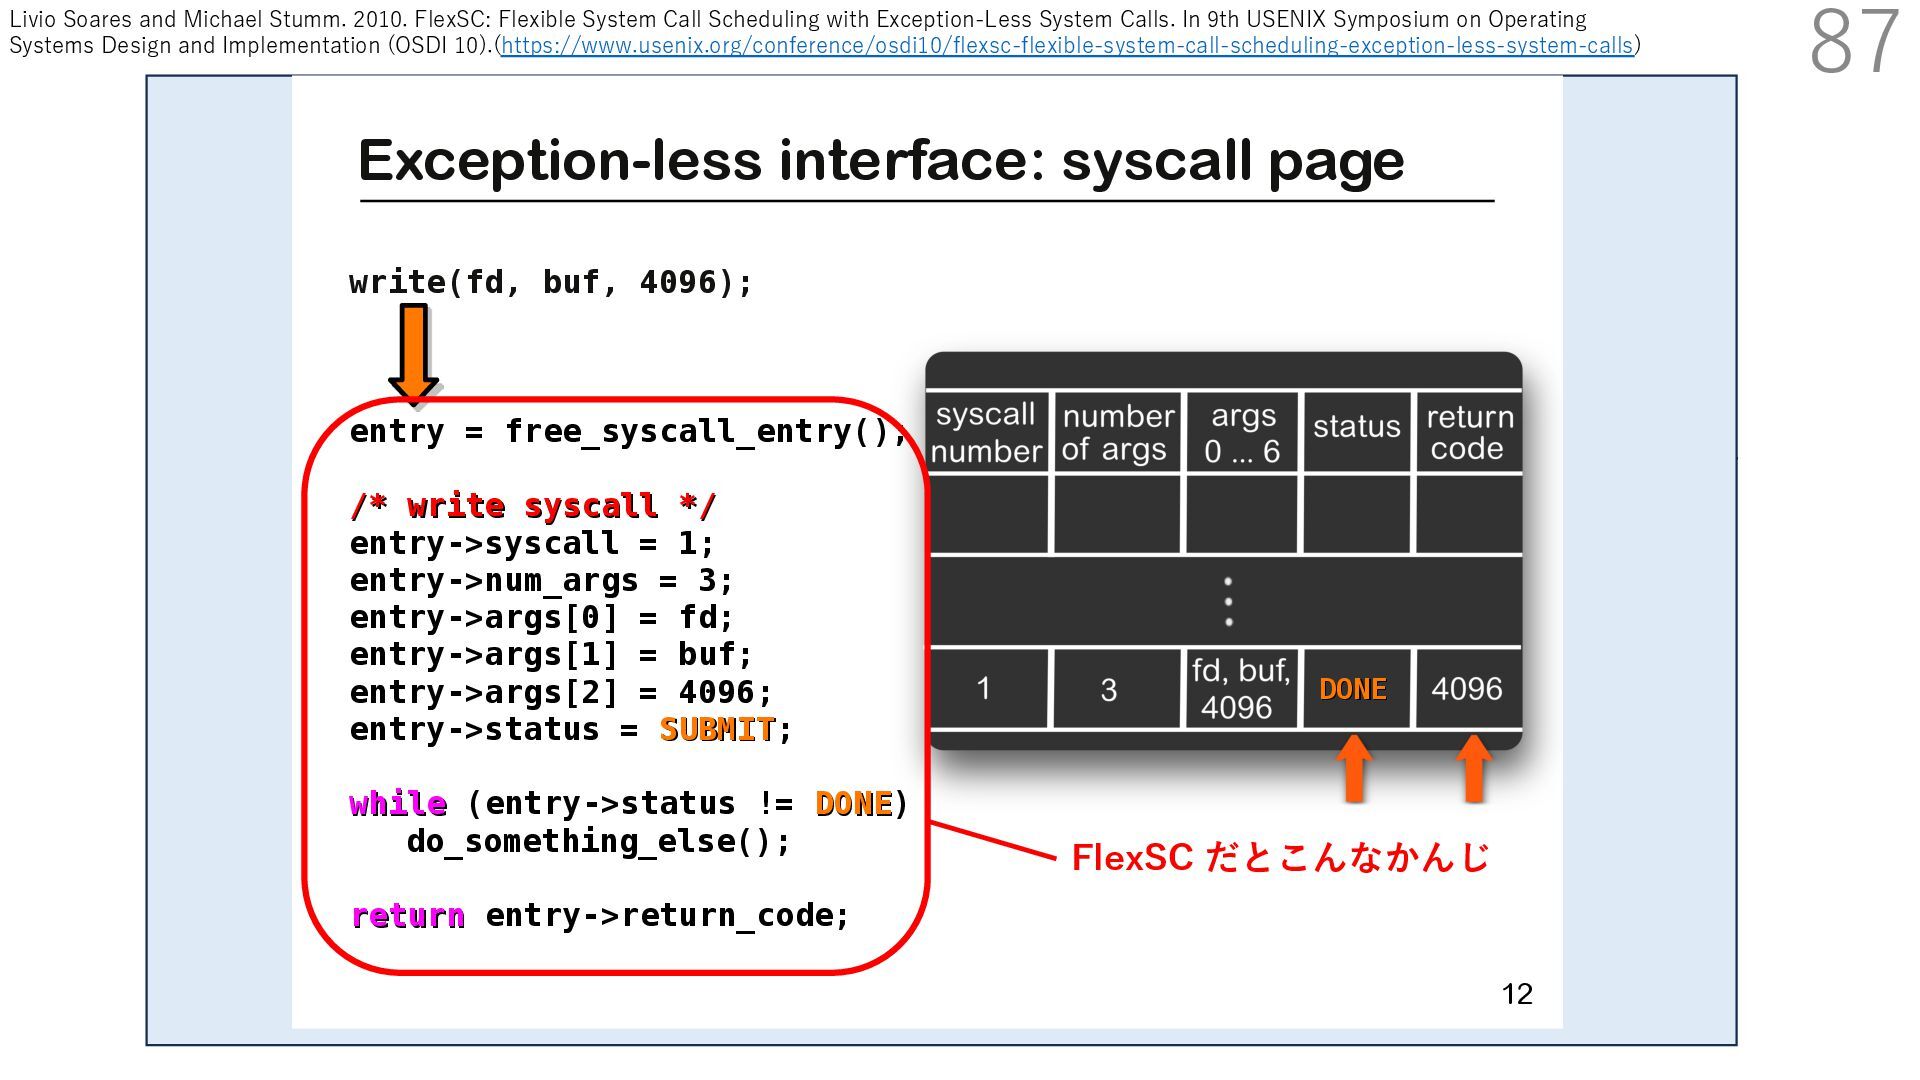This screenshot has width=1920, height=1080.
Task: Click the inner slide page number 12
Action: 1516,994
